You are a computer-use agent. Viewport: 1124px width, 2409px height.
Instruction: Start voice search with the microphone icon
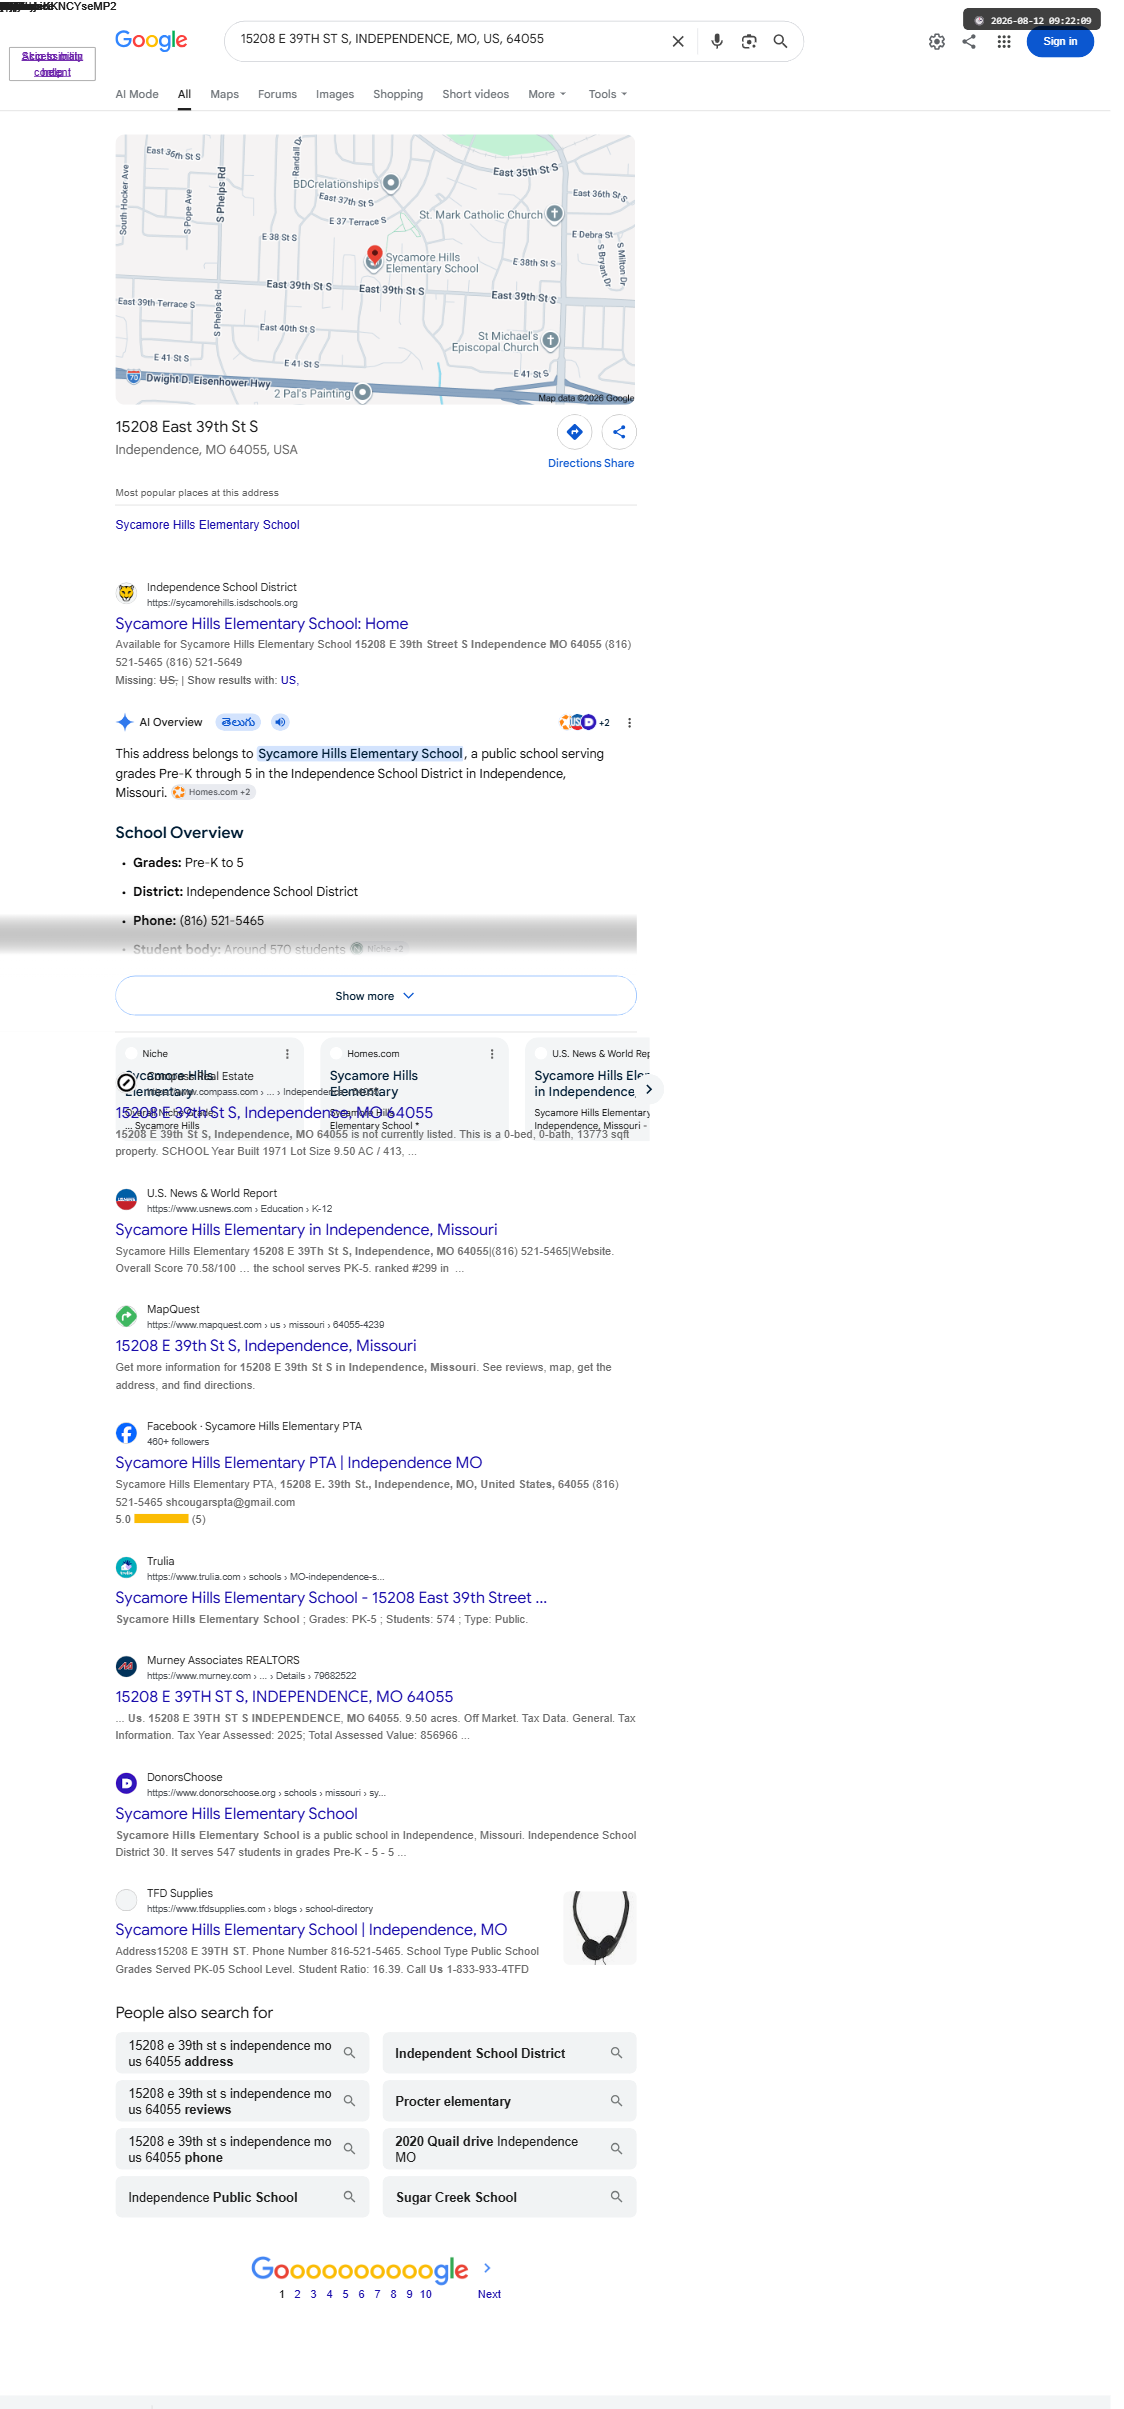pyautogui.click(x=717, y=41)
